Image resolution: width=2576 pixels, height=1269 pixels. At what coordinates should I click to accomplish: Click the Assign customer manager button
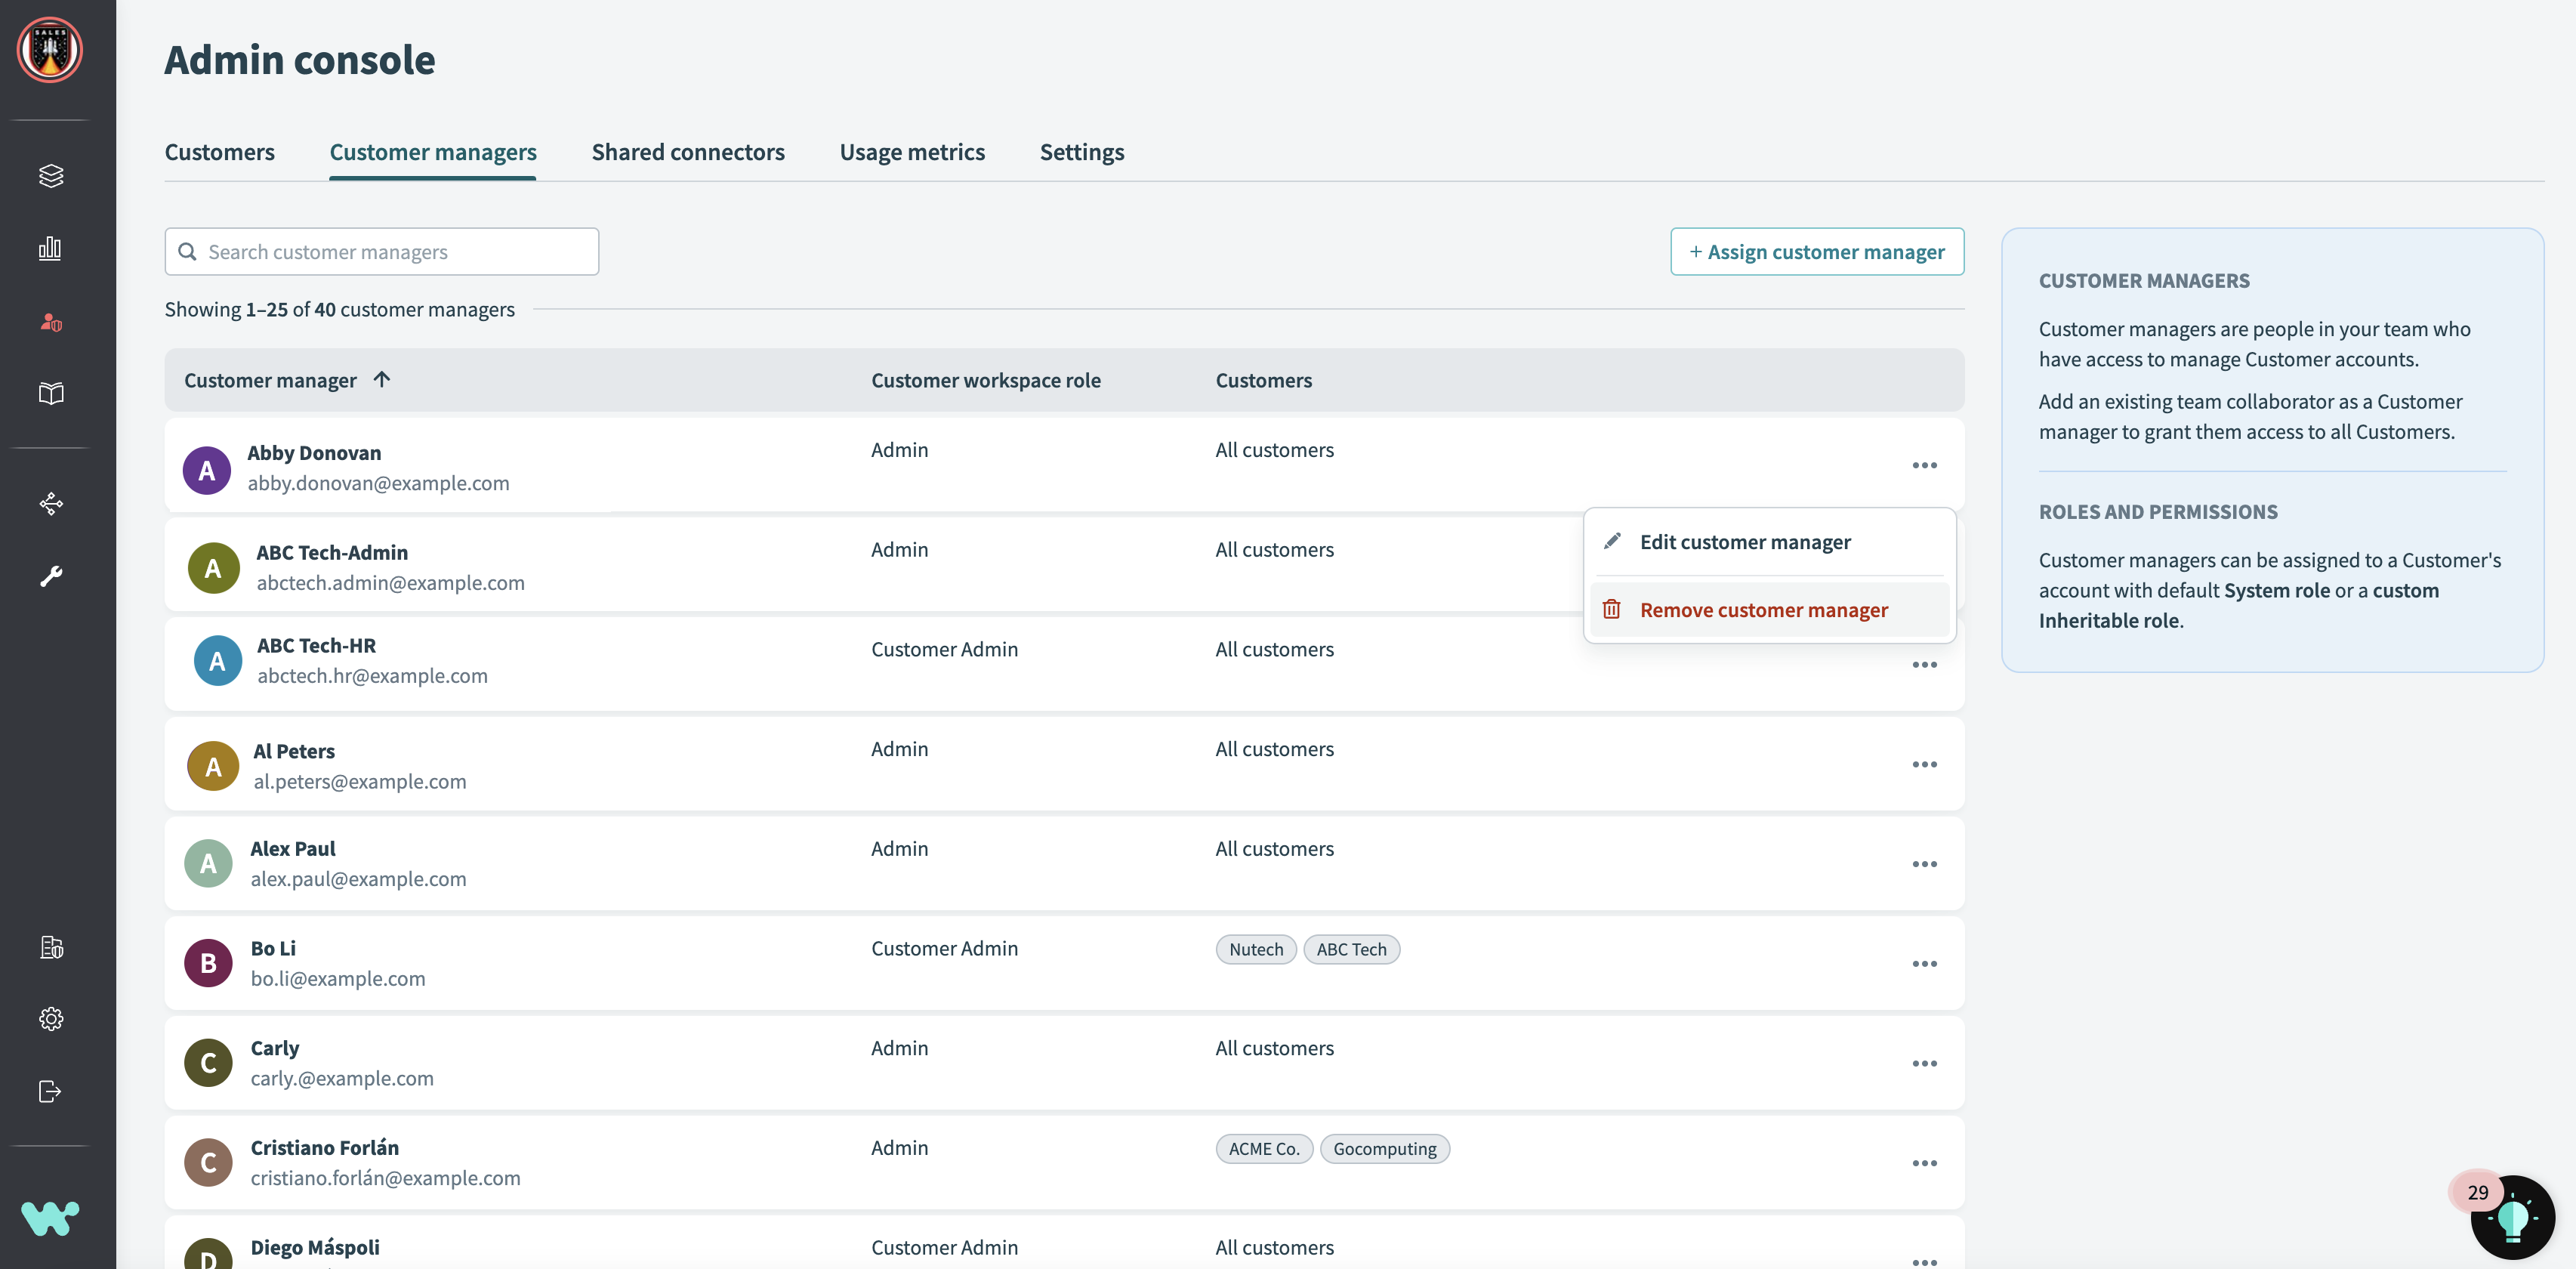(1816, 252)
